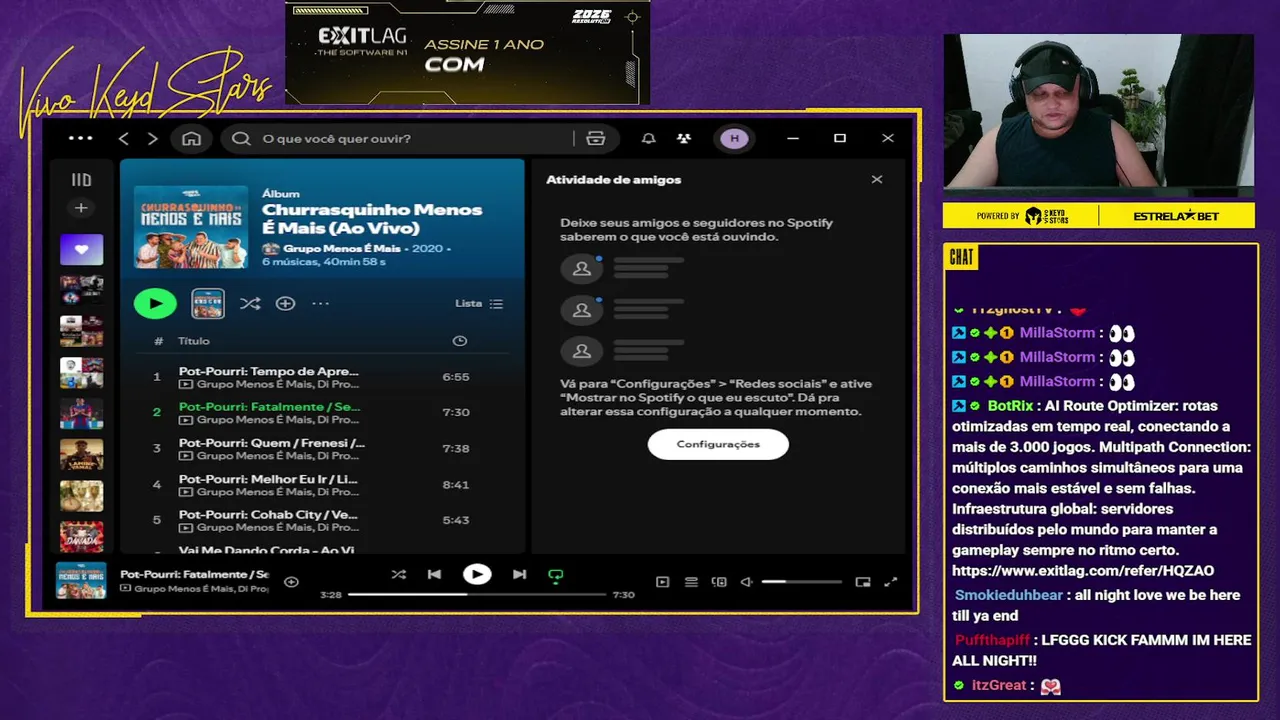Click the Título column header
1280x720 pixels.
(x=194, y=341)
